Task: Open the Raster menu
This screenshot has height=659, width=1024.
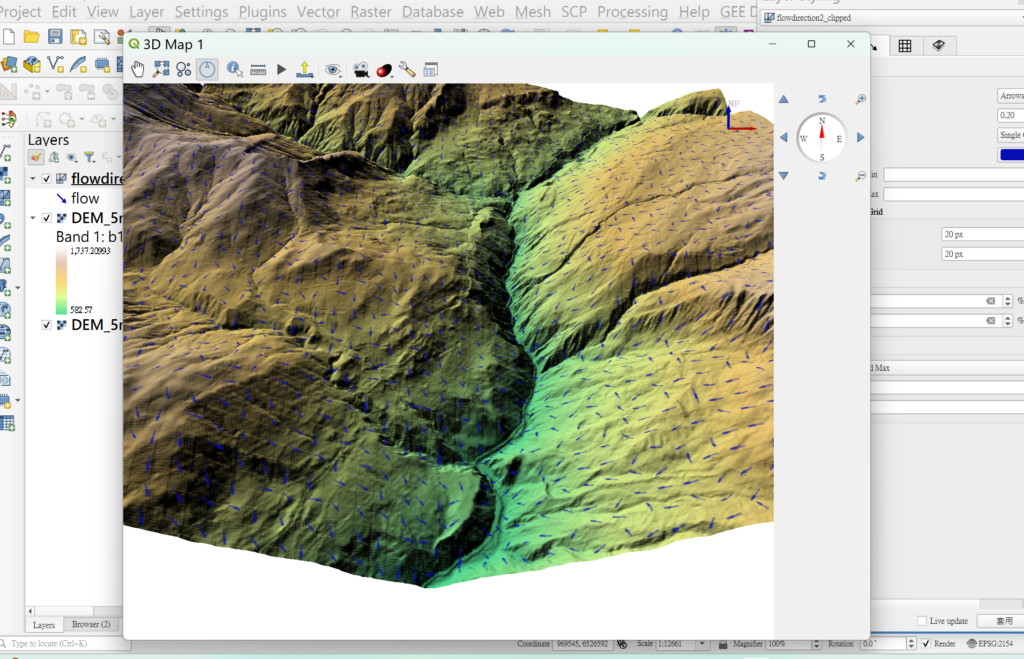Action: pos(371,12)
